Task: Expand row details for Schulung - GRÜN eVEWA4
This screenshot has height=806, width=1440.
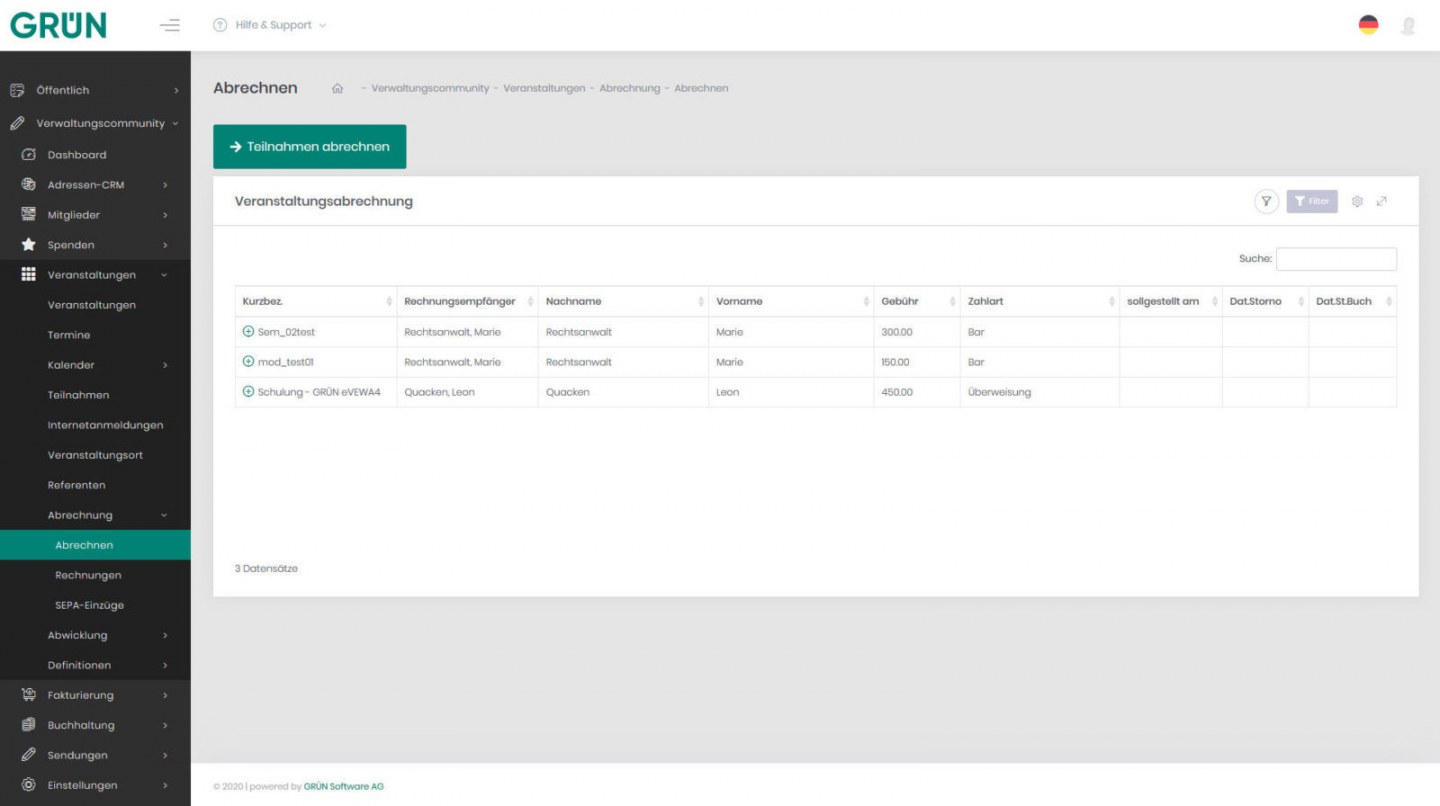Action: 248,391
